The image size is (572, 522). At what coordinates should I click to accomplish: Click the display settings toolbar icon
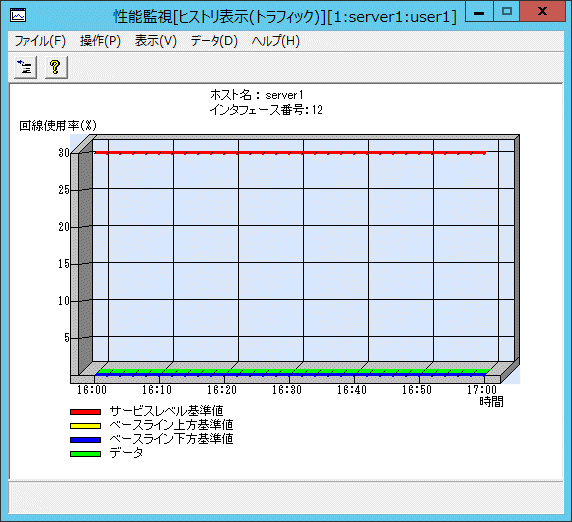pos(25,67)
